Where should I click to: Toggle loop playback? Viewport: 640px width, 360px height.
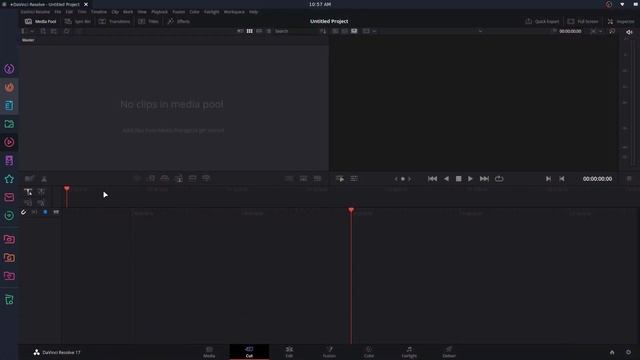coord(499,179)
